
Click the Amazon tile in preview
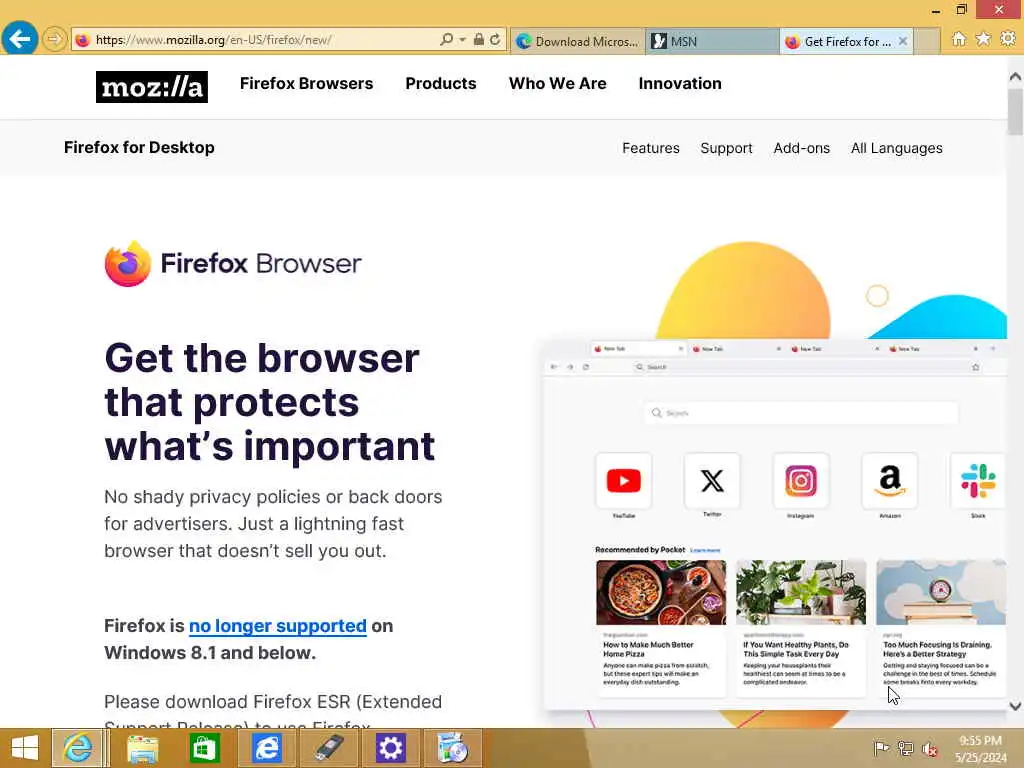tap(889, 481)
